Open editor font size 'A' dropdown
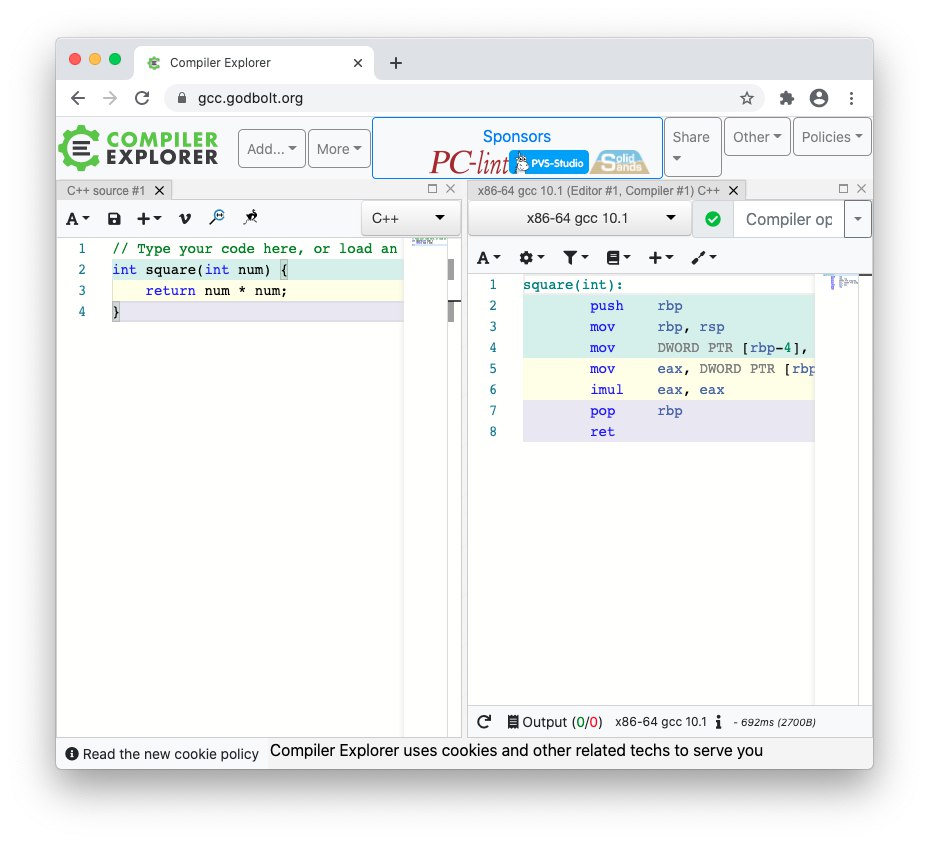 78,219
